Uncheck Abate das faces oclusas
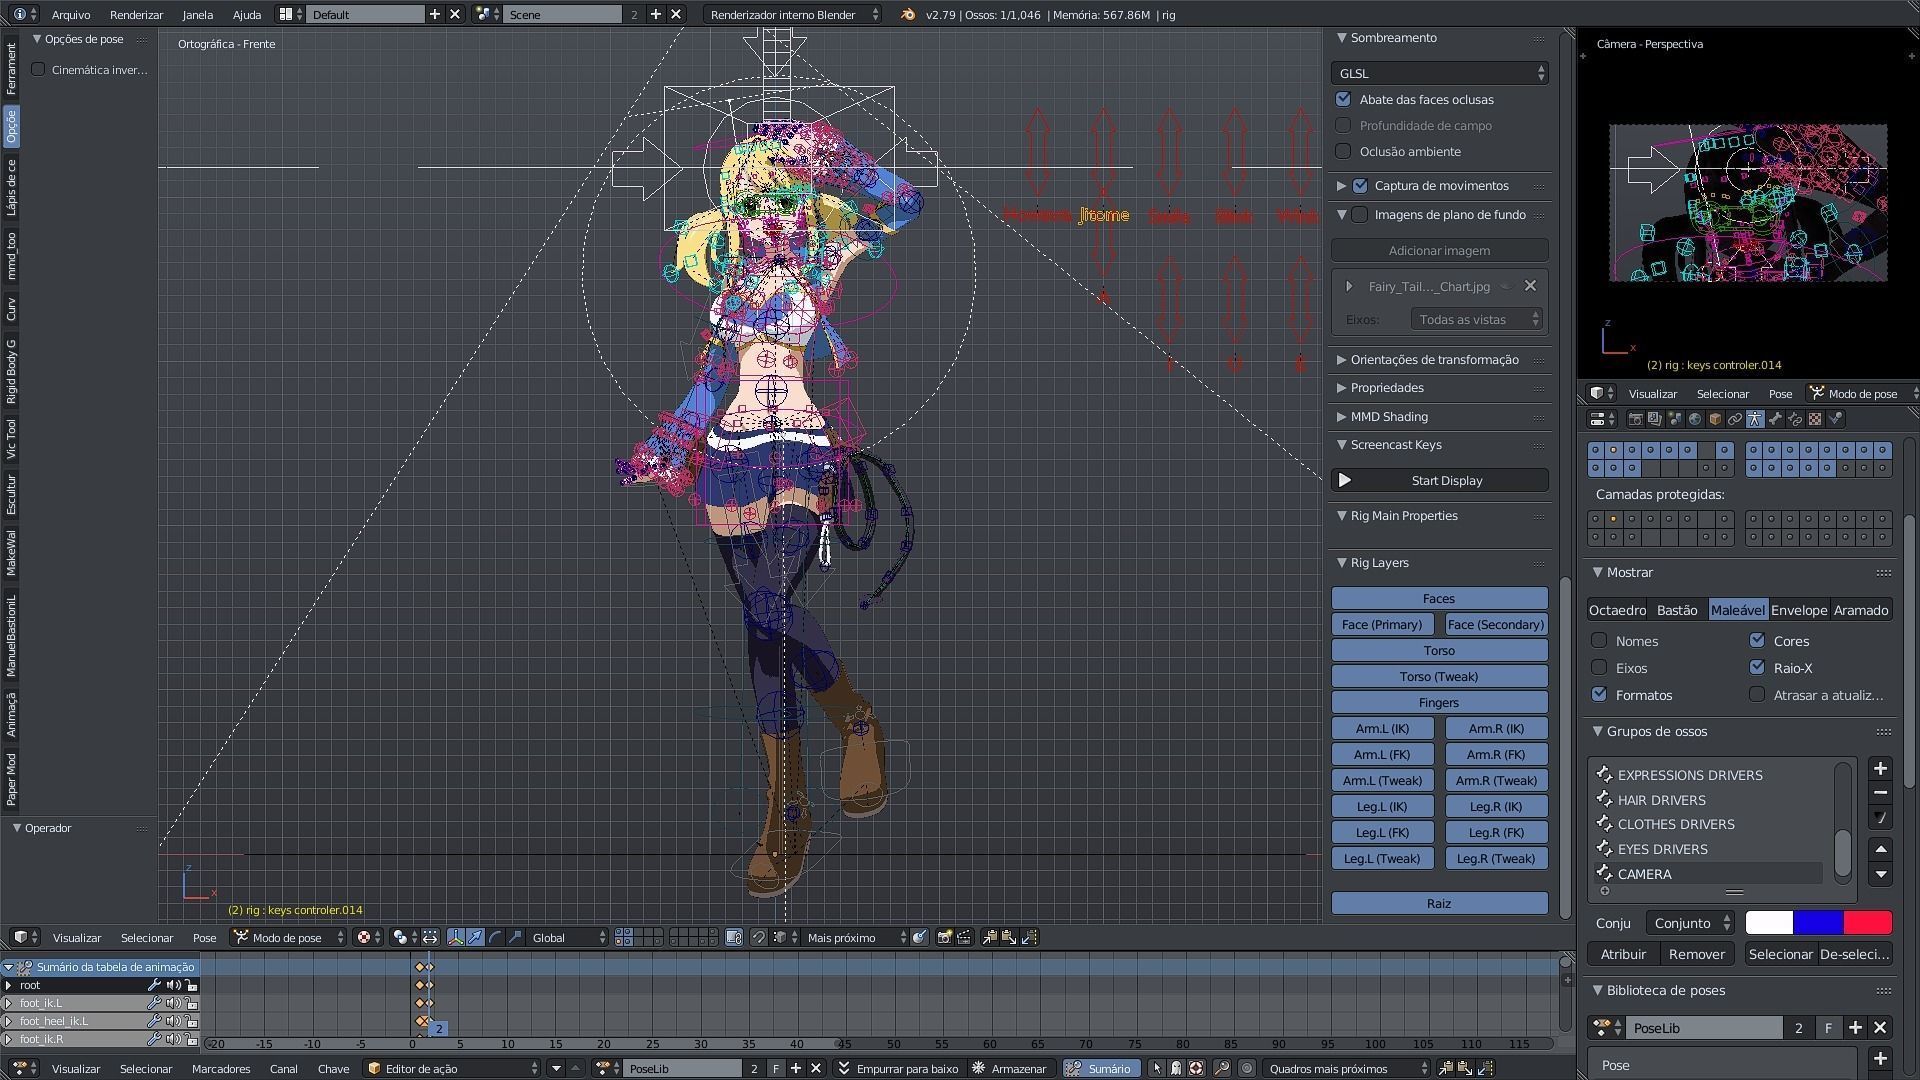The image size is (1920, 1080). click(x=1343, y=99)
